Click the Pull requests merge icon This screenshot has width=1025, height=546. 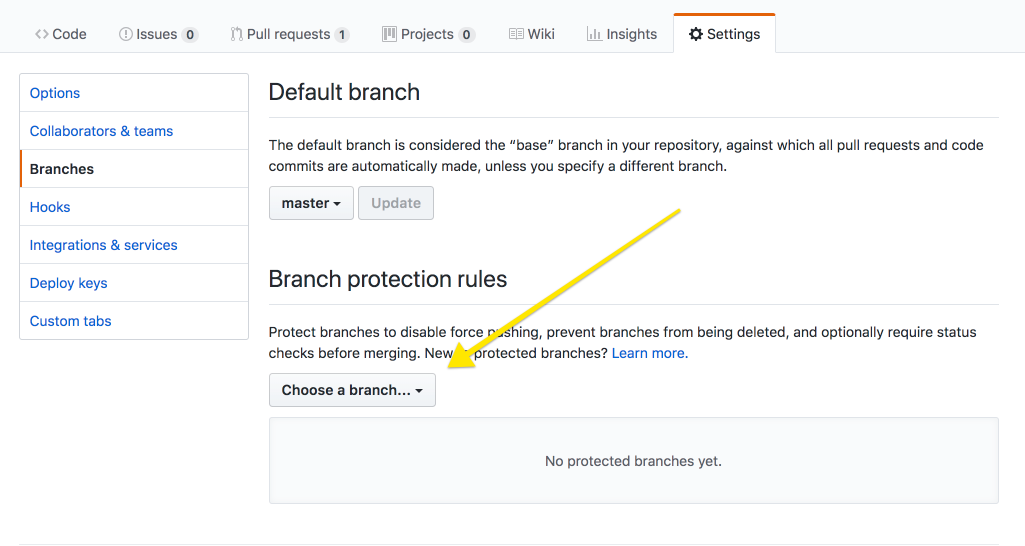(237, 34)
